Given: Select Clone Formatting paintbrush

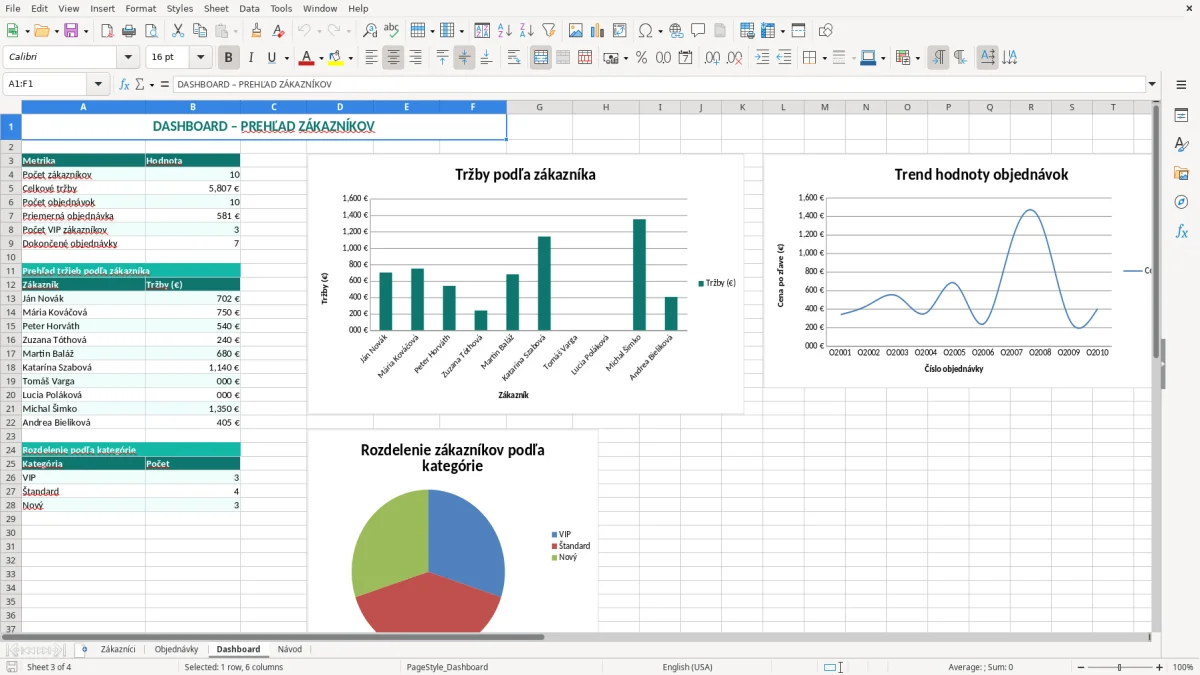Looking at the screenshot, I should [x=256, y=31].
